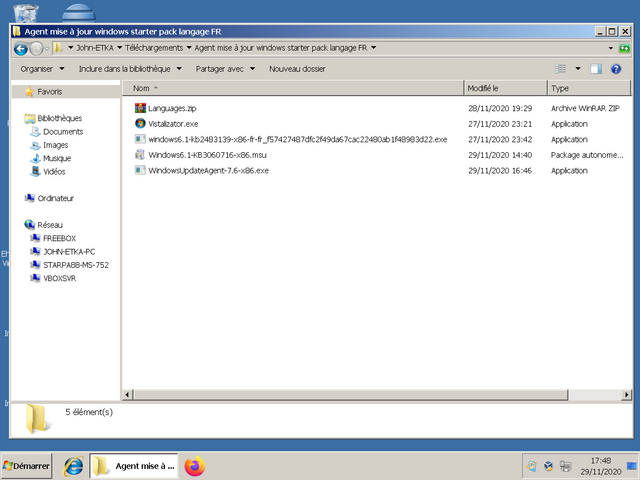640x480 pixels.
Task: Click Package autonome type cell
Action: tap(587, 155)
